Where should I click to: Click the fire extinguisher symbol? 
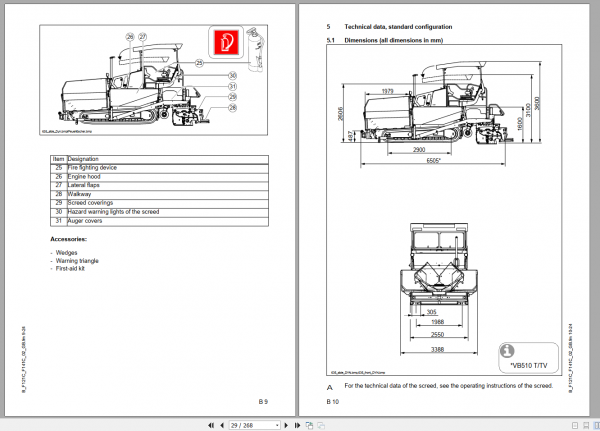226,41
